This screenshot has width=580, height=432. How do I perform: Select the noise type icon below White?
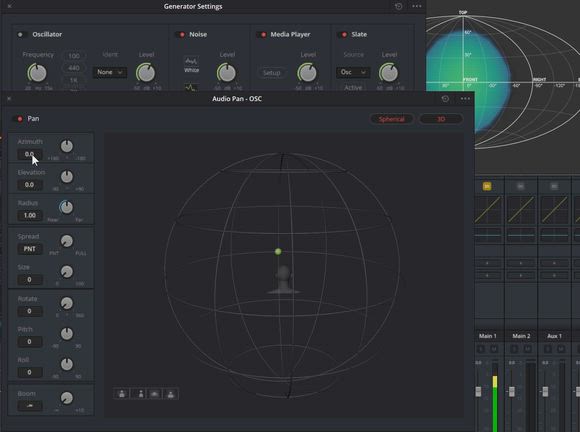(191, 88)
